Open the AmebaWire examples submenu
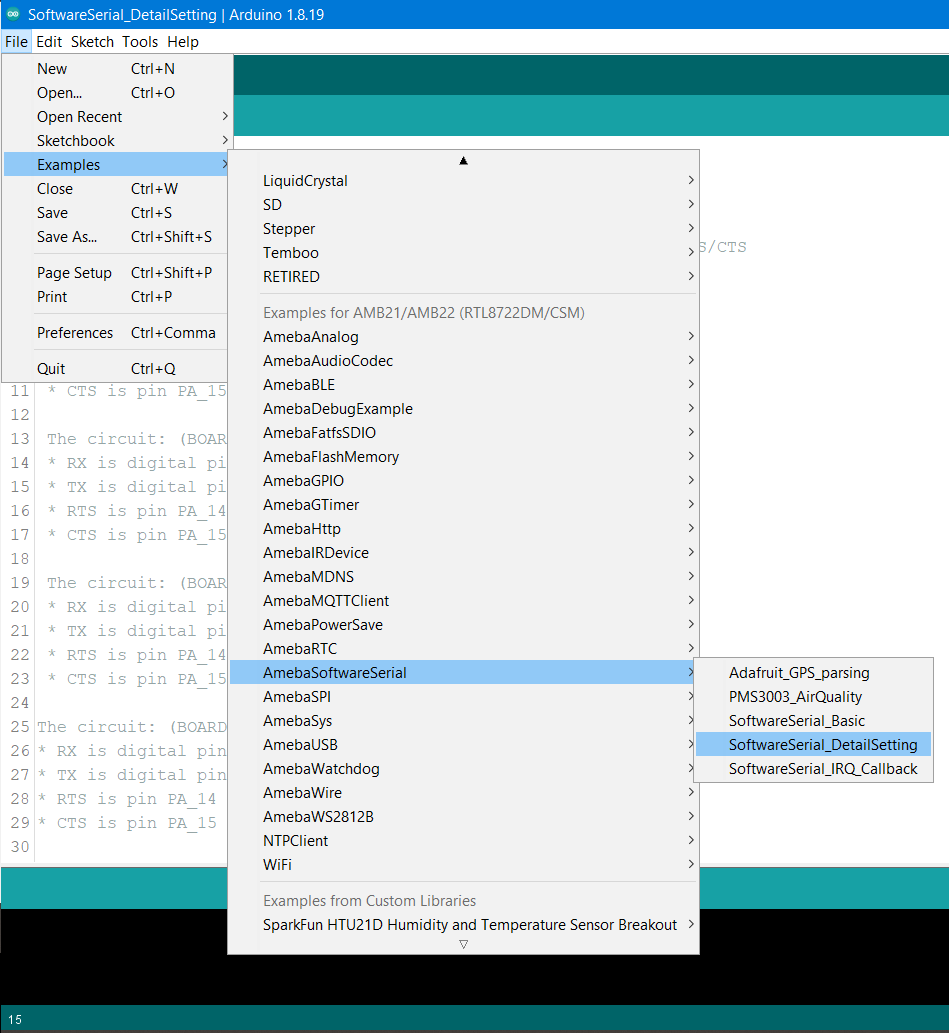The image size is (949, 1033). tap(463, 793)
